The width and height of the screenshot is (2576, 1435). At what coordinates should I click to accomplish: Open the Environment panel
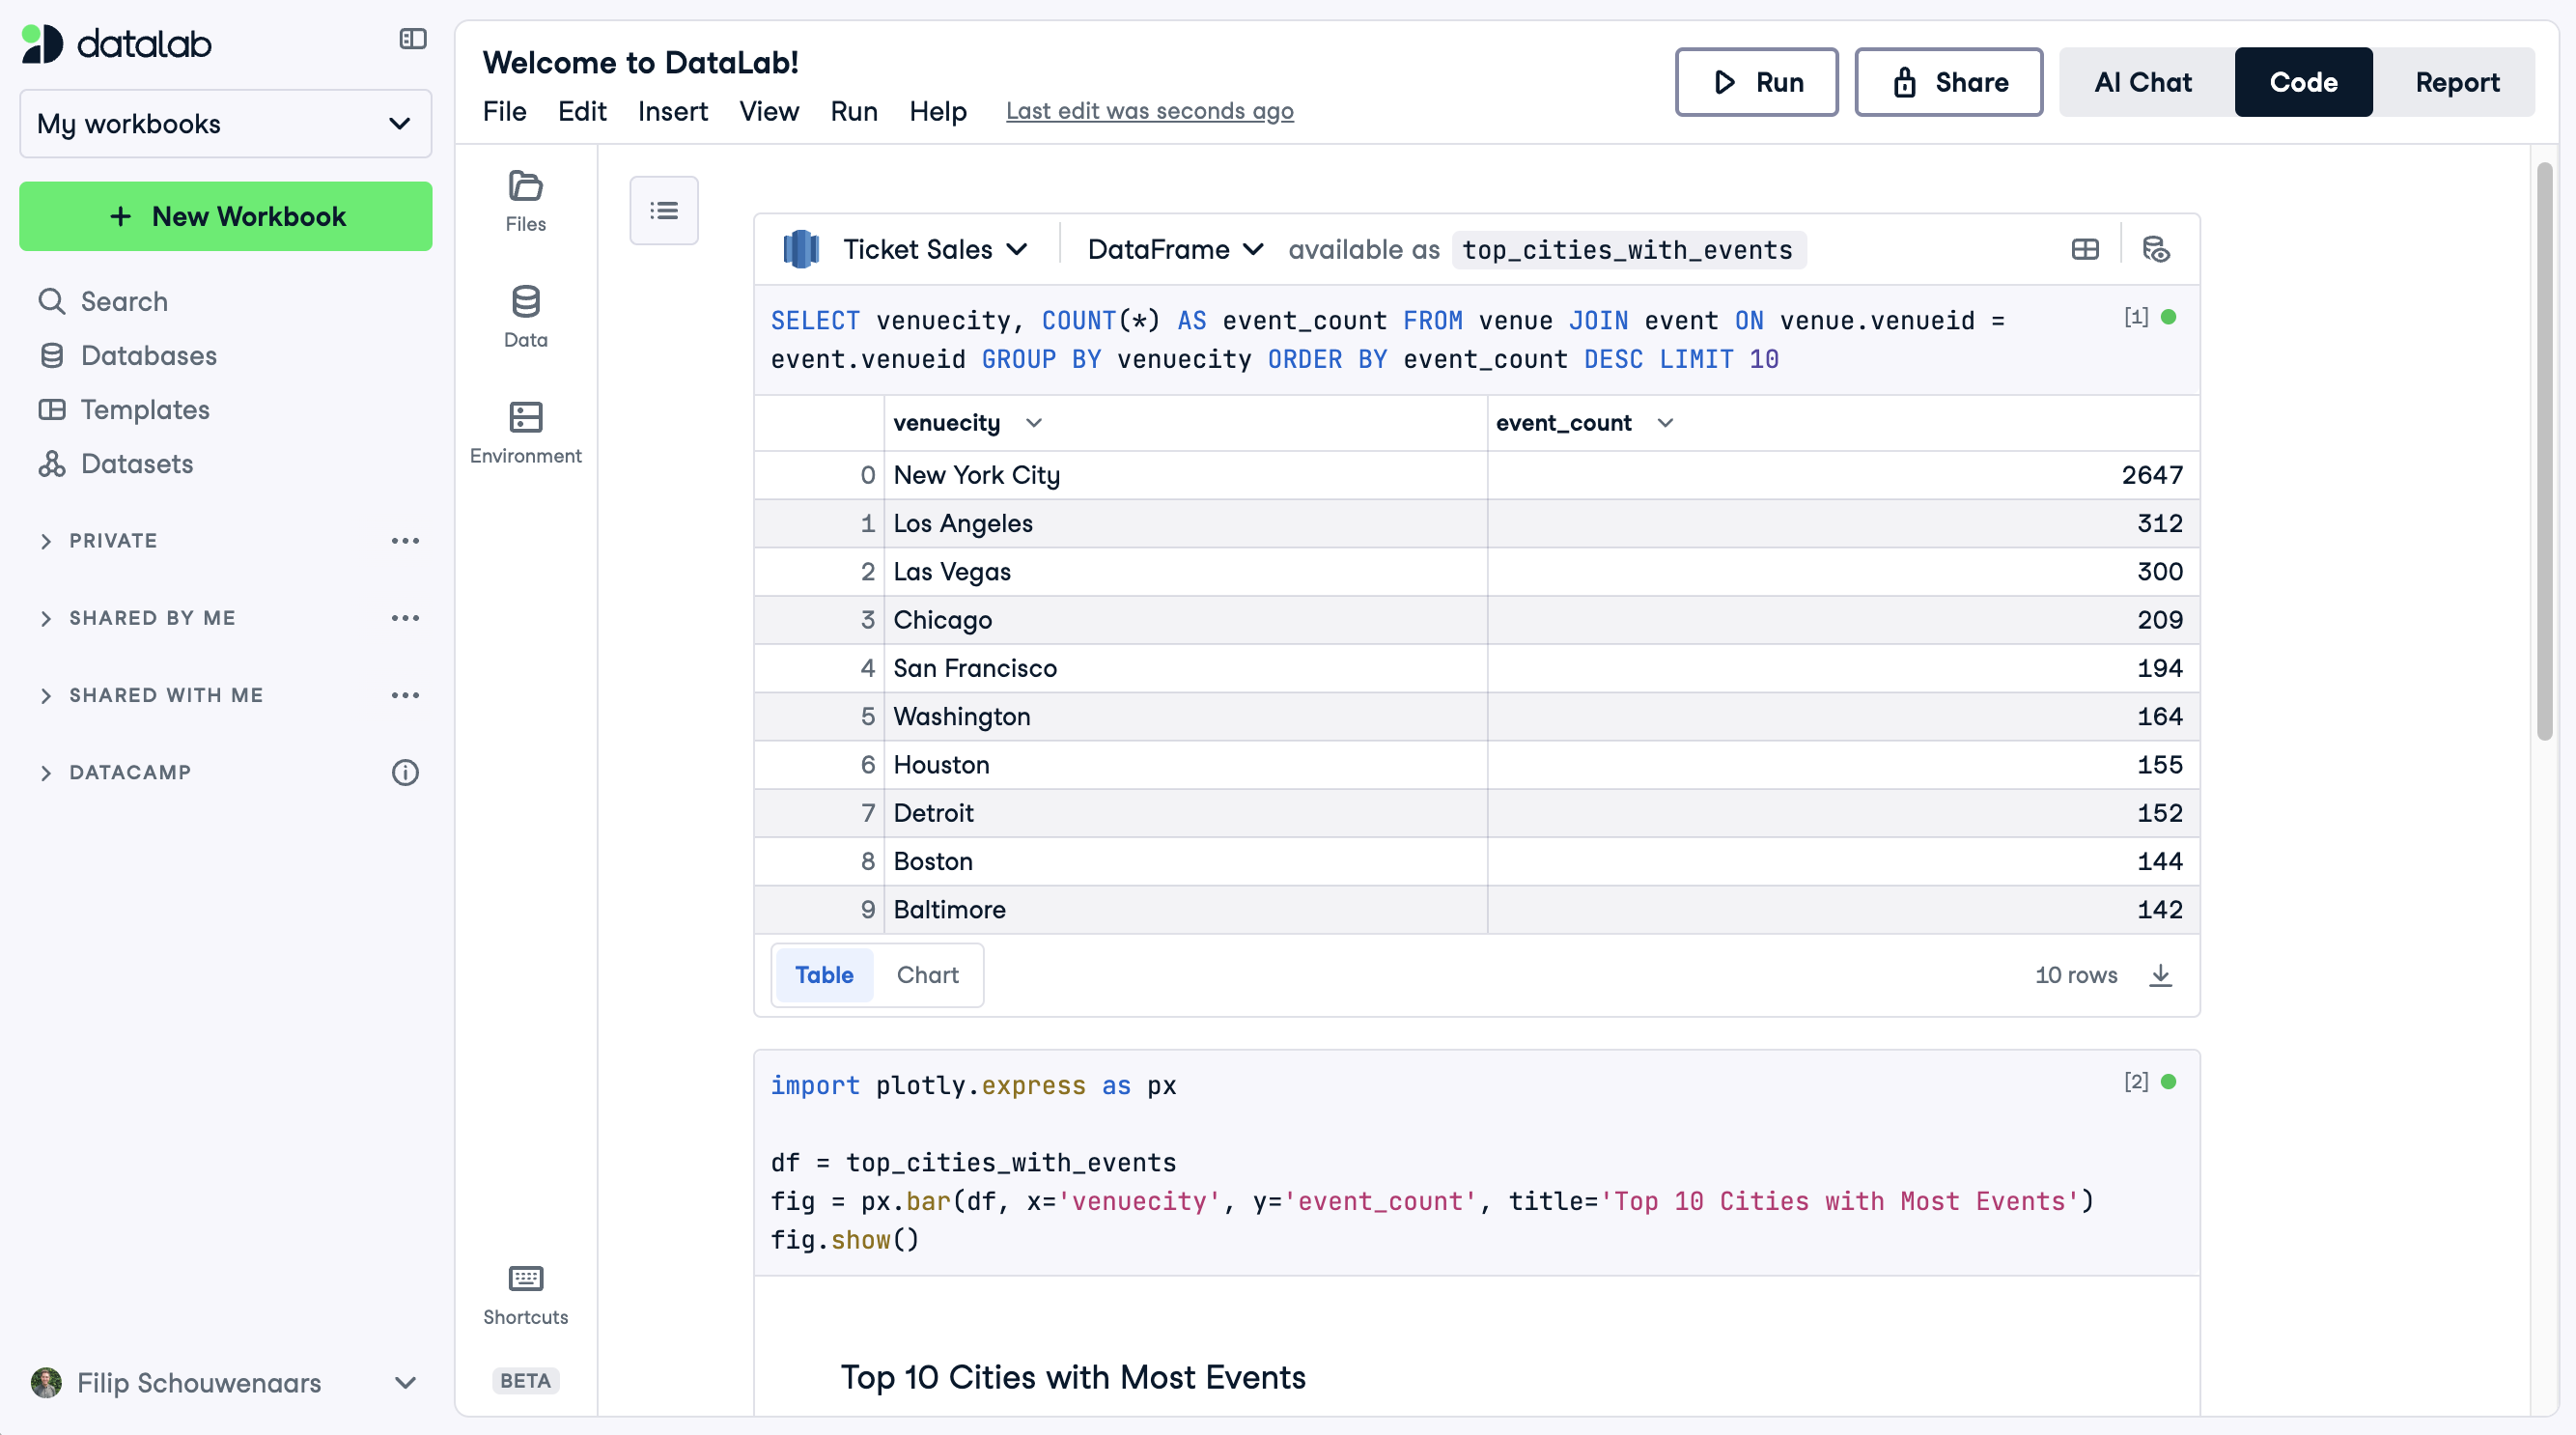(525, 432)
